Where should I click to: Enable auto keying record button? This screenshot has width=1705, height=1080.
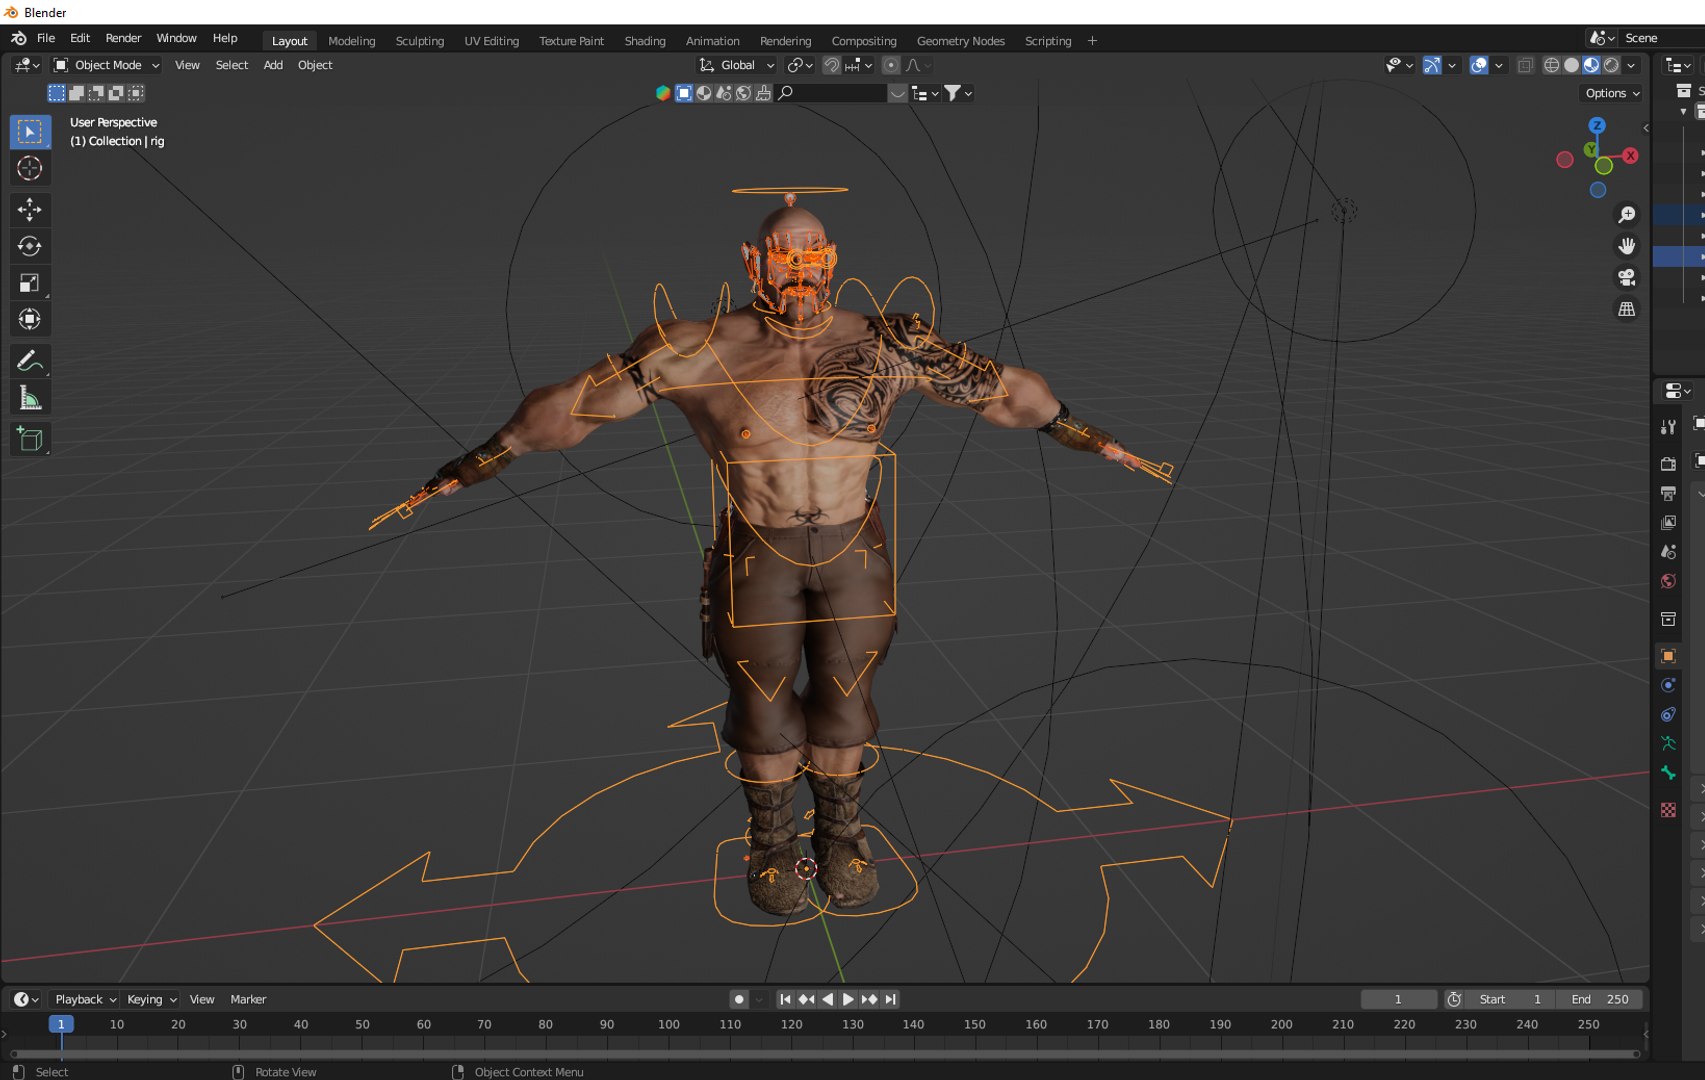(739, 999)
